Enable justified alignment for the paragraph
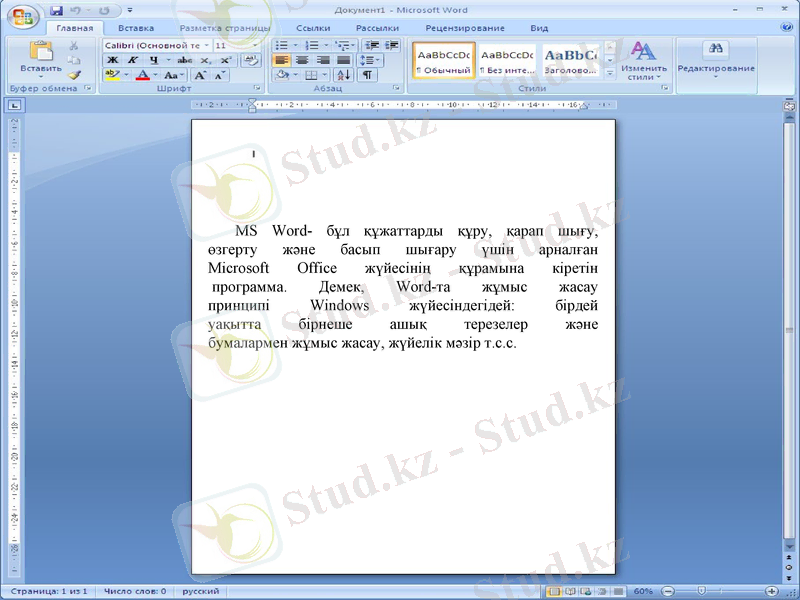 (x=341, y=60)
